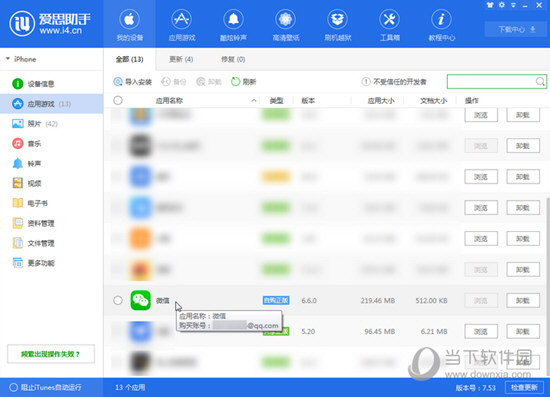This screenshot has width=550, height=397.
Task: Click the 96.45 MB app size cell
Action: pos(380,331)
